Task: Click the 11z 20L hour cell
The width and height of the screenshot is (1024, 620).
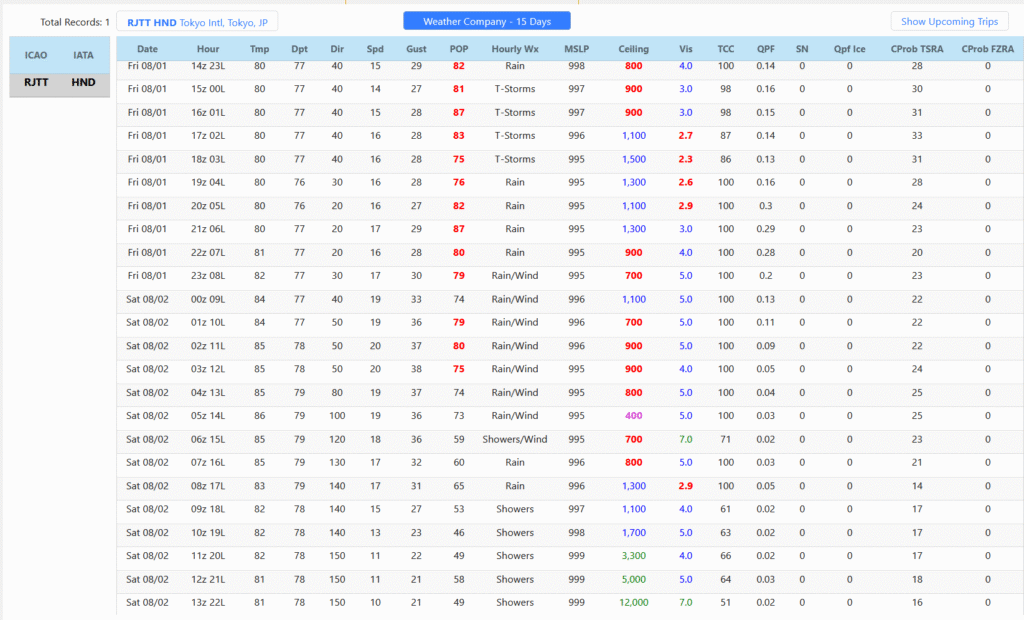Action: 208,556
